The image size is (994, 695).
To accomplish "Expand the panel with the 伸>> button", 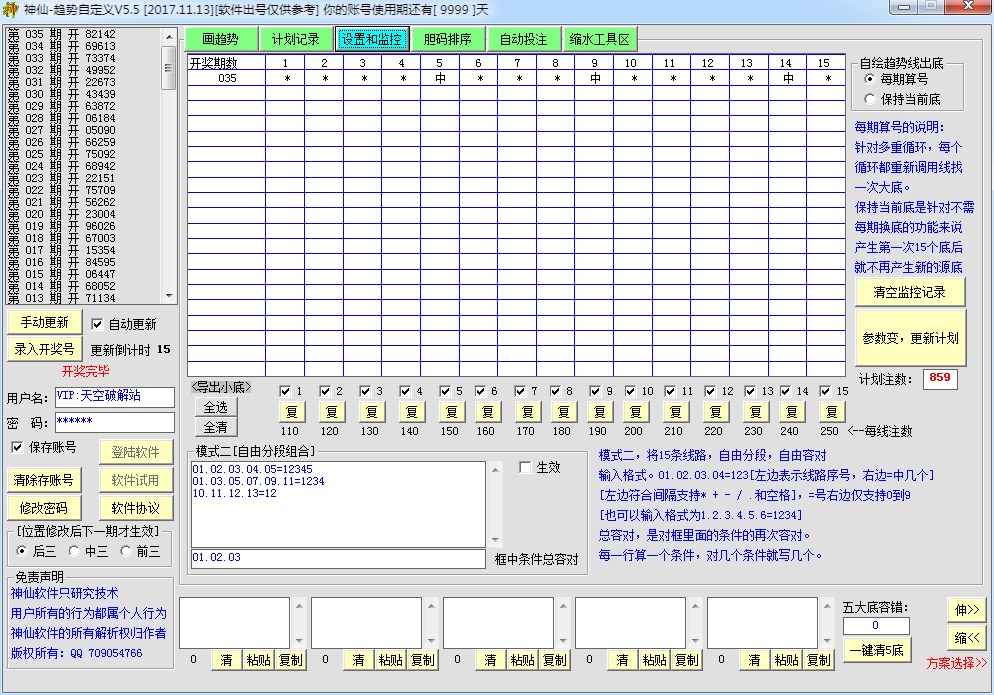I will click(966, 608).
